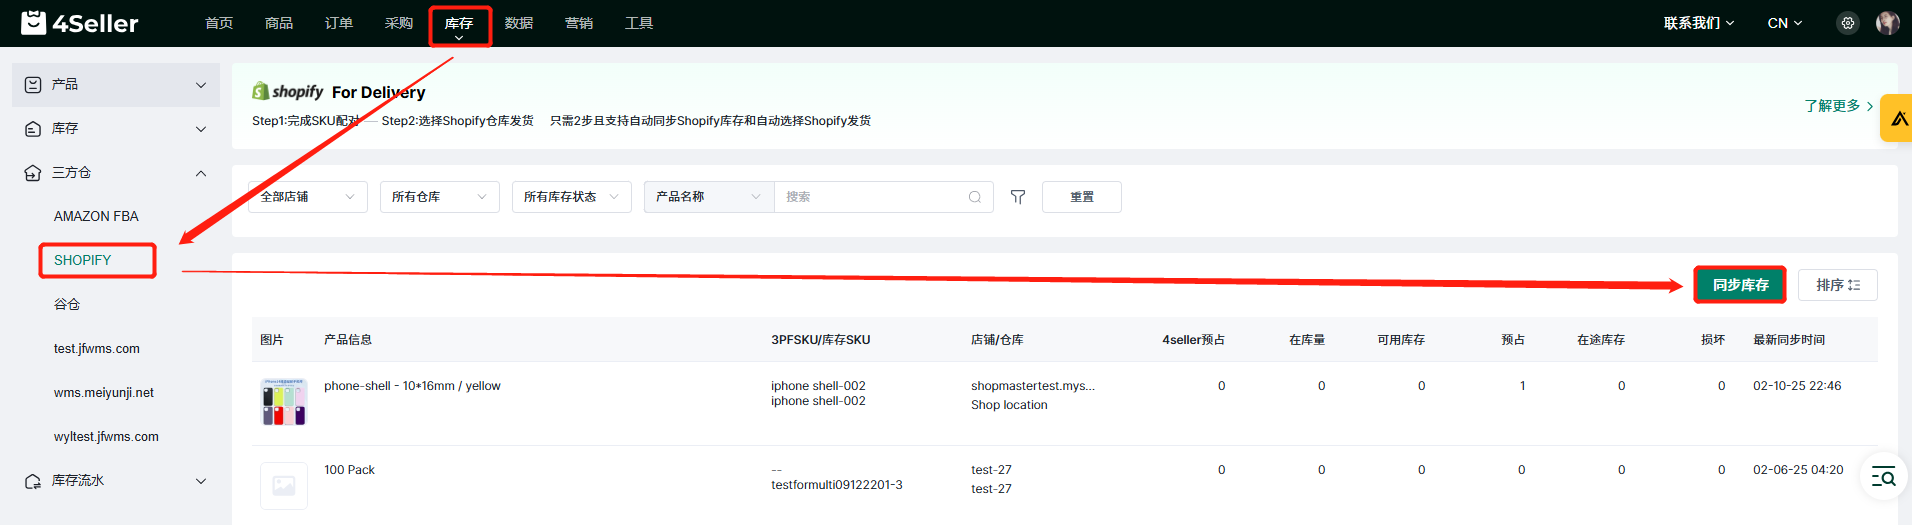Open the 100 Pack placeholder thumbnail
Screen dimensions: 1912x525
click(x=284, y=486)
